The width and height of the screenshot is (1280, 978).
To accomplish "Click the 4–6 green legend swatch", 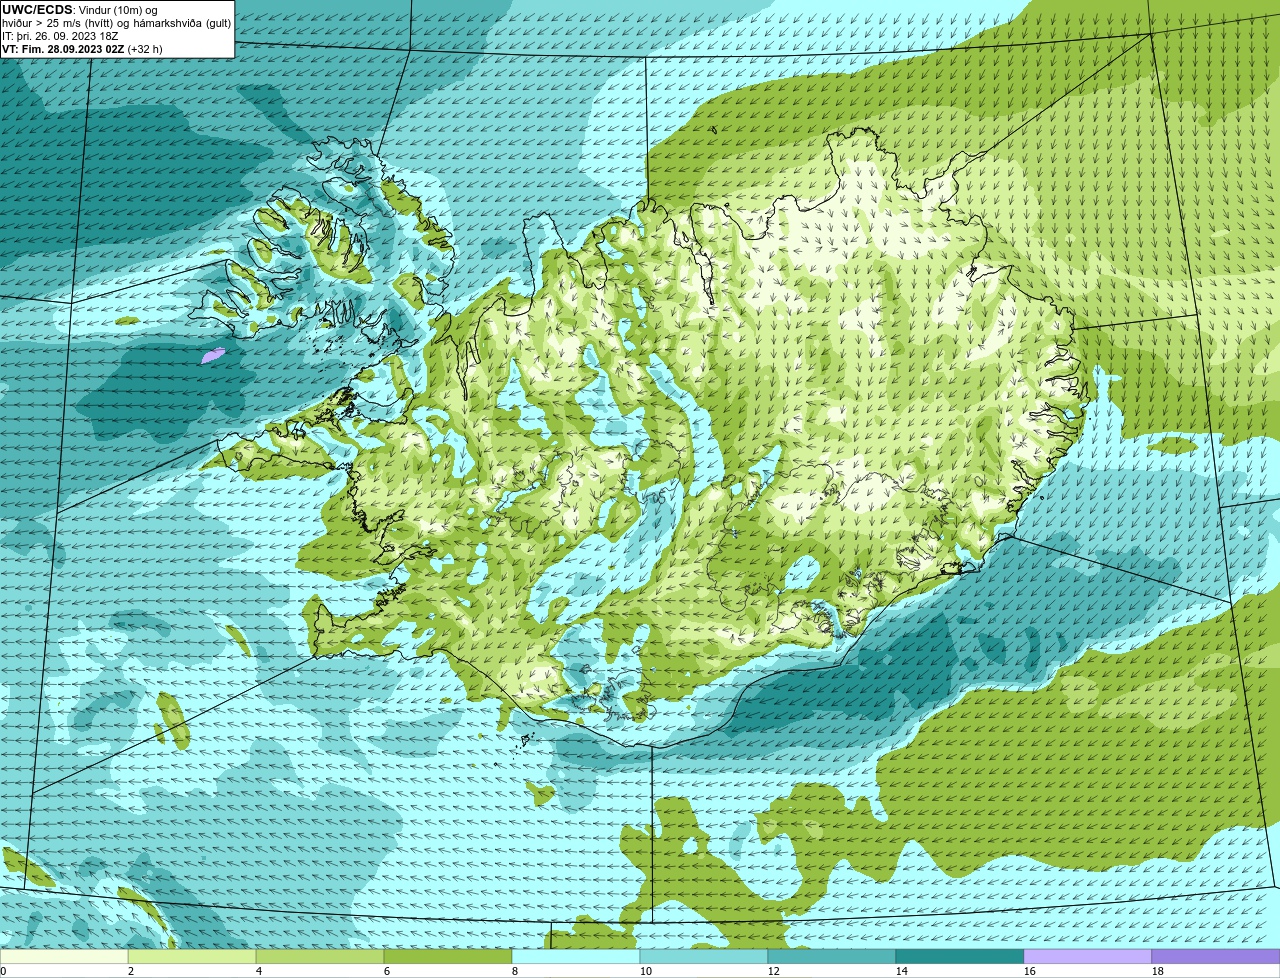I will 320,957.
